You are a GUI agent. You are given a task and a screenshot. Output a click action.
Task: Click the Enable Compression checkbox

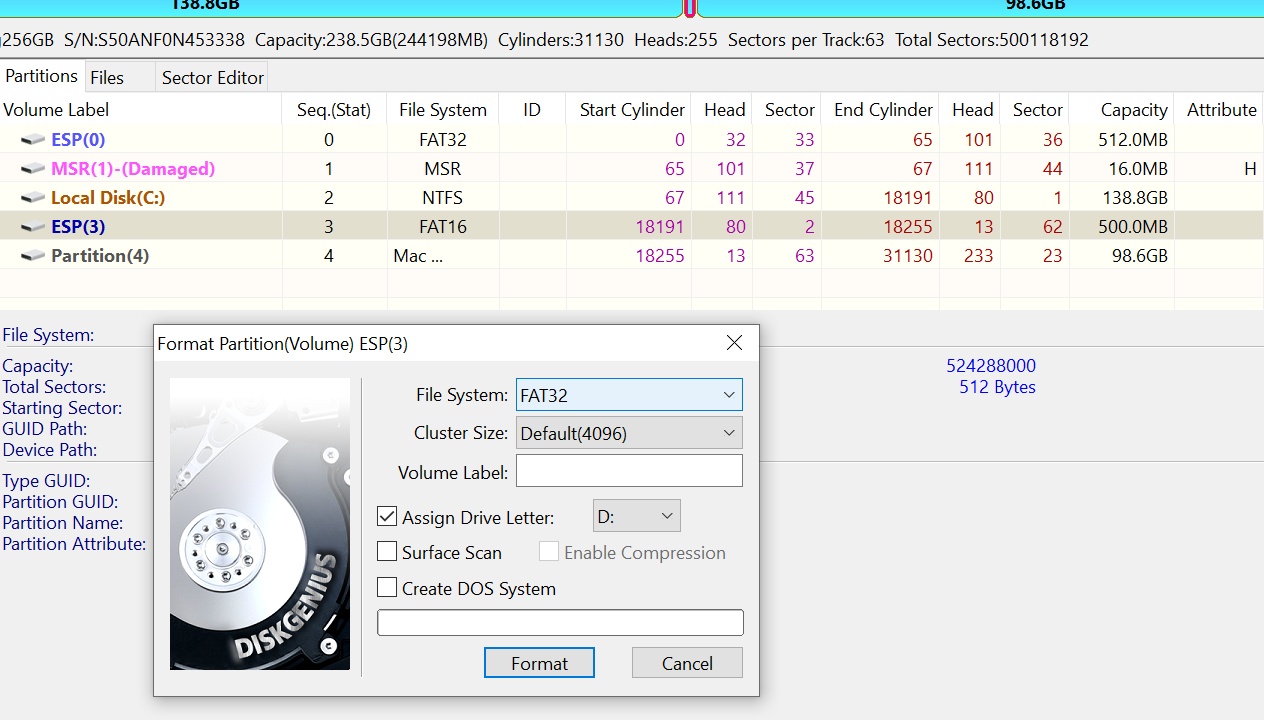tap(549, 552)
